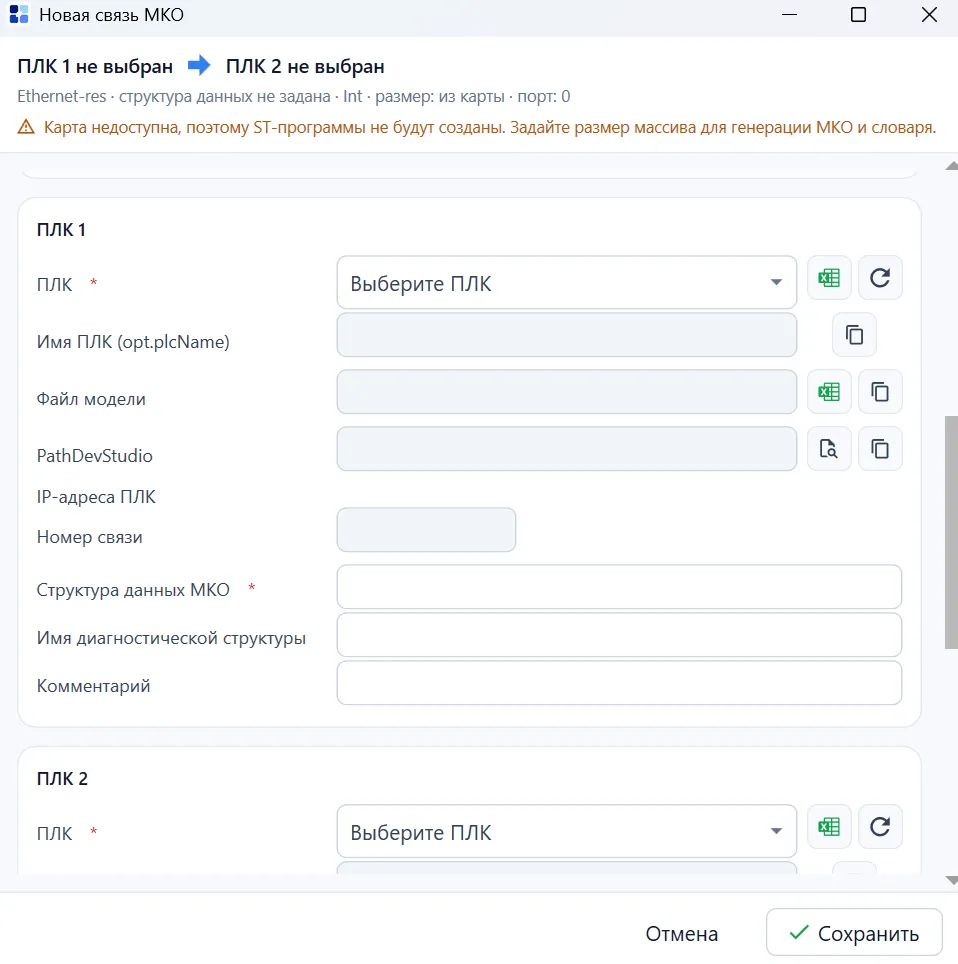Click the 'ПЛК 2 не выбран' heading
Screen dimensions: 958x964
(305, 66)
